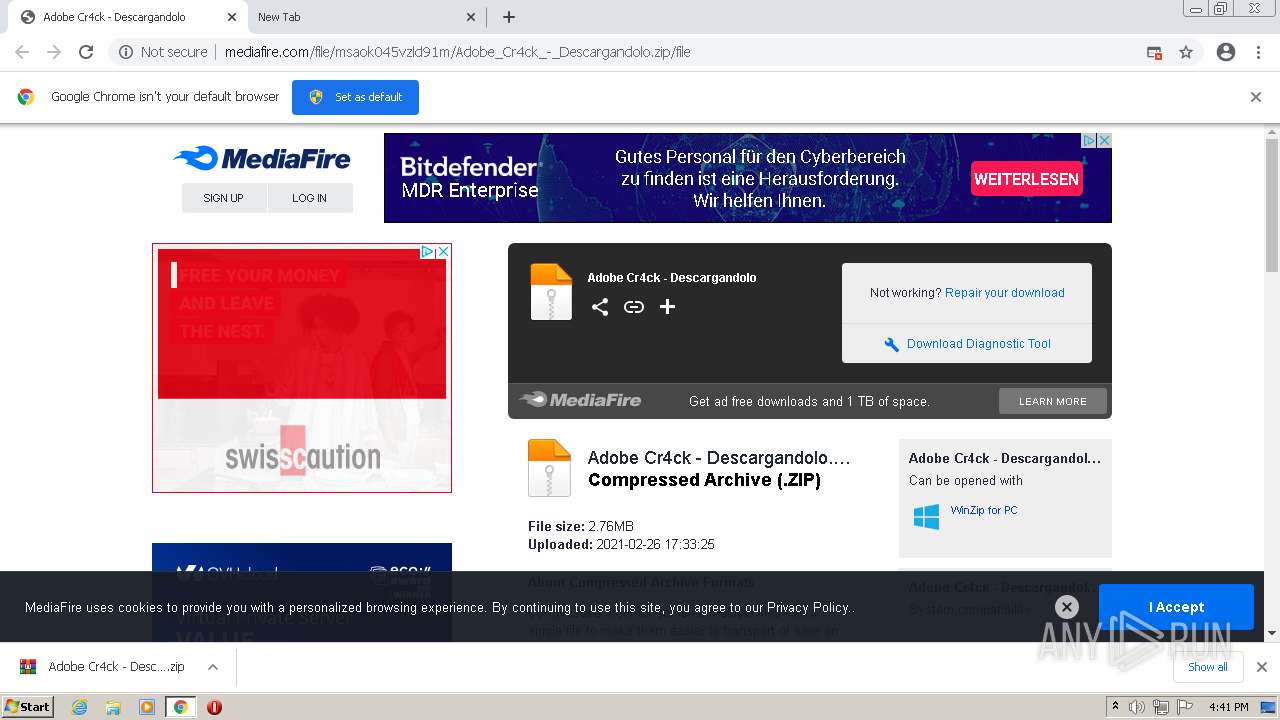Click the plus icon to save file
Image resolution: width=1280 pixels, height=720 pixels.
[667, 307]
